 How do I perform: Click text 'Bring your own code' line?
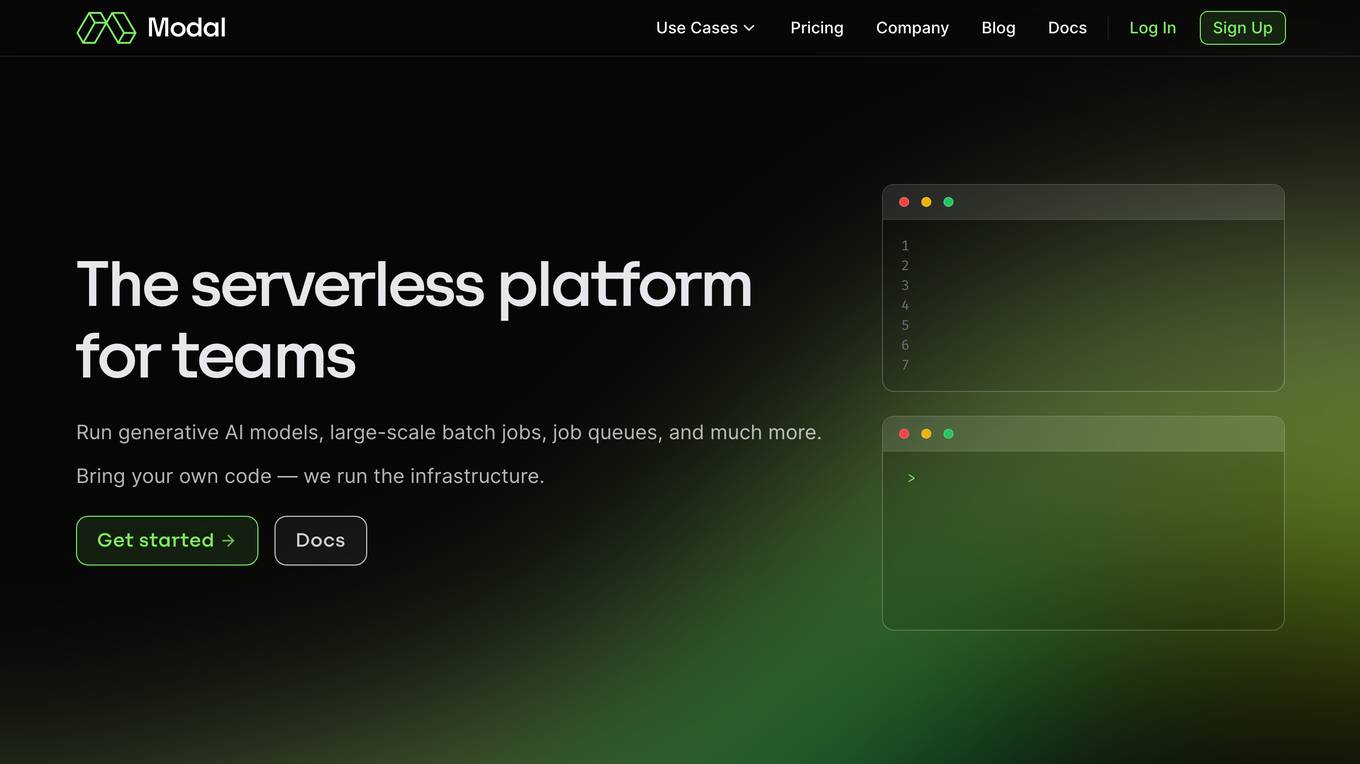click(310, 476)
